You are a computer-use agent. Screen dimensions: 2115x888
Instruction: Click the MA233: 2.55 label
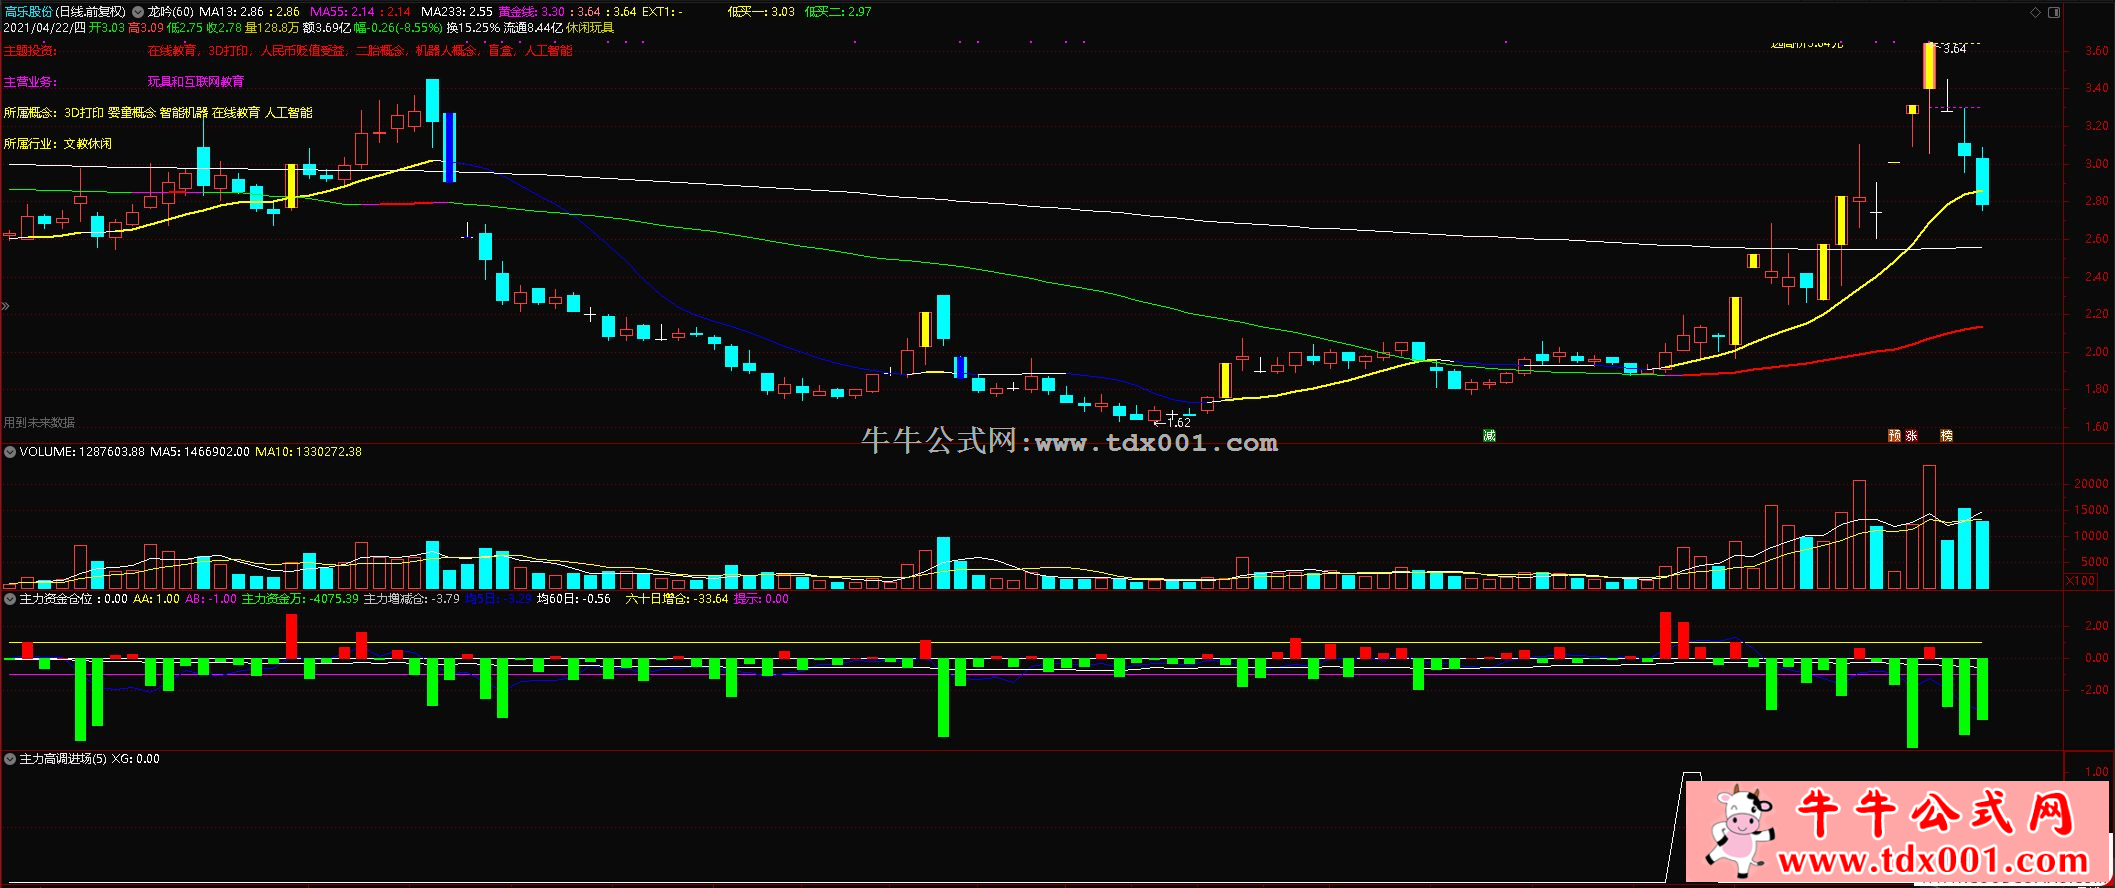pos(457,12)
